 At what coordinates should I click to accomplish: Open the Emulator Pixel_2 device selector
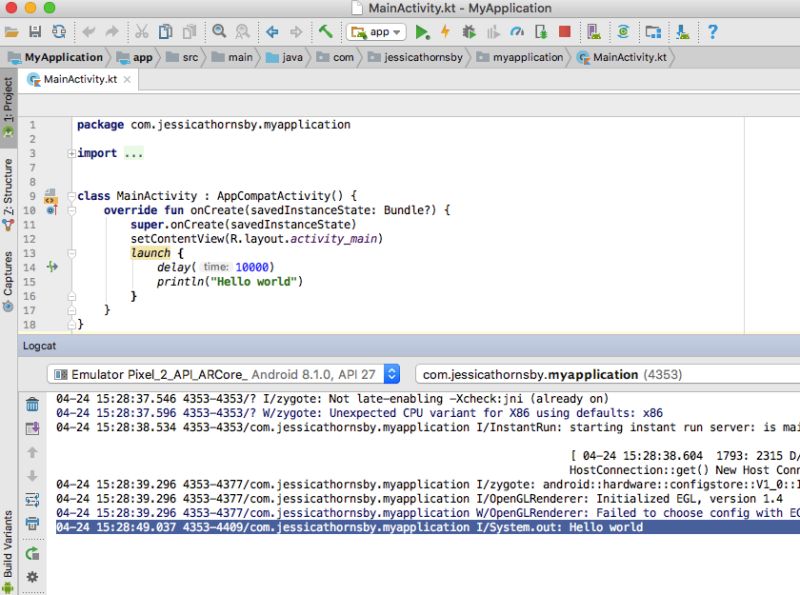[225, 374]
